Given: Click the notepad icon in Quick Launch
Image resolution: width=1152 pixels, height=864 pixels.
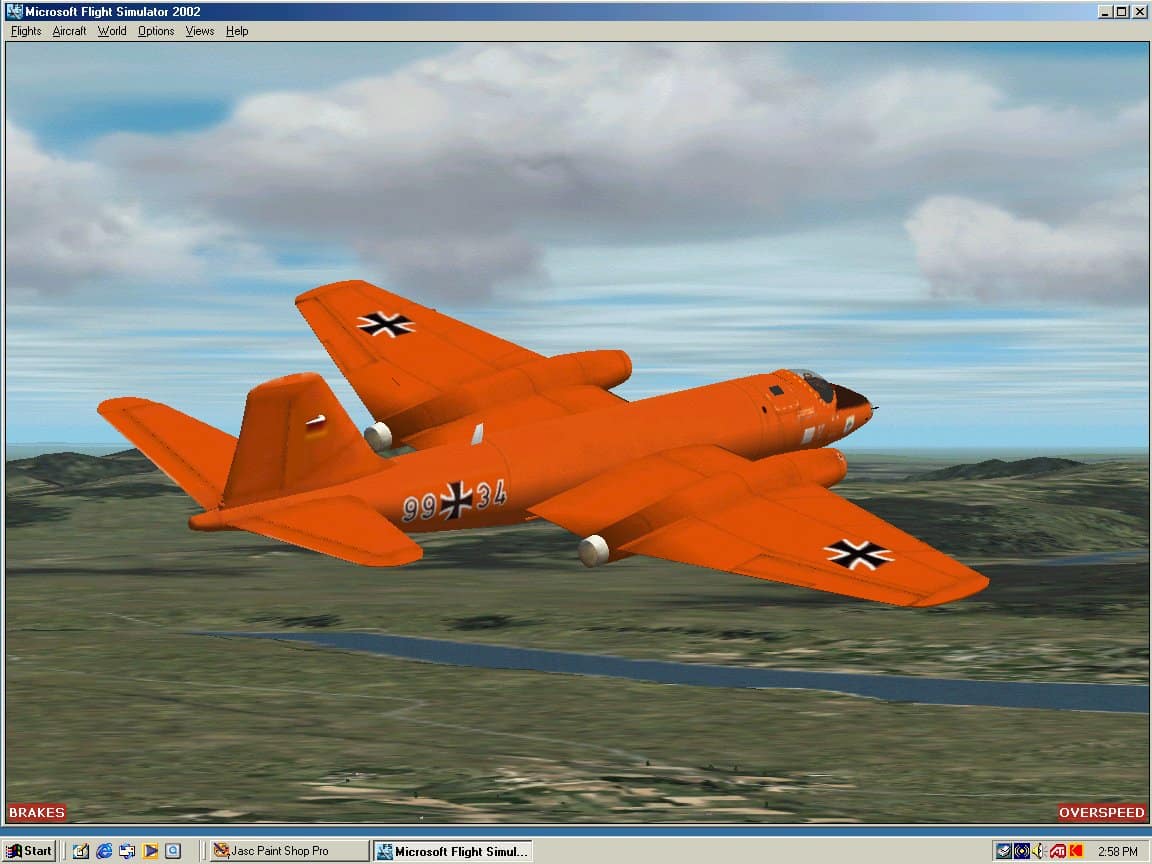Looking at the screenshot, I should tap(81, 851).
